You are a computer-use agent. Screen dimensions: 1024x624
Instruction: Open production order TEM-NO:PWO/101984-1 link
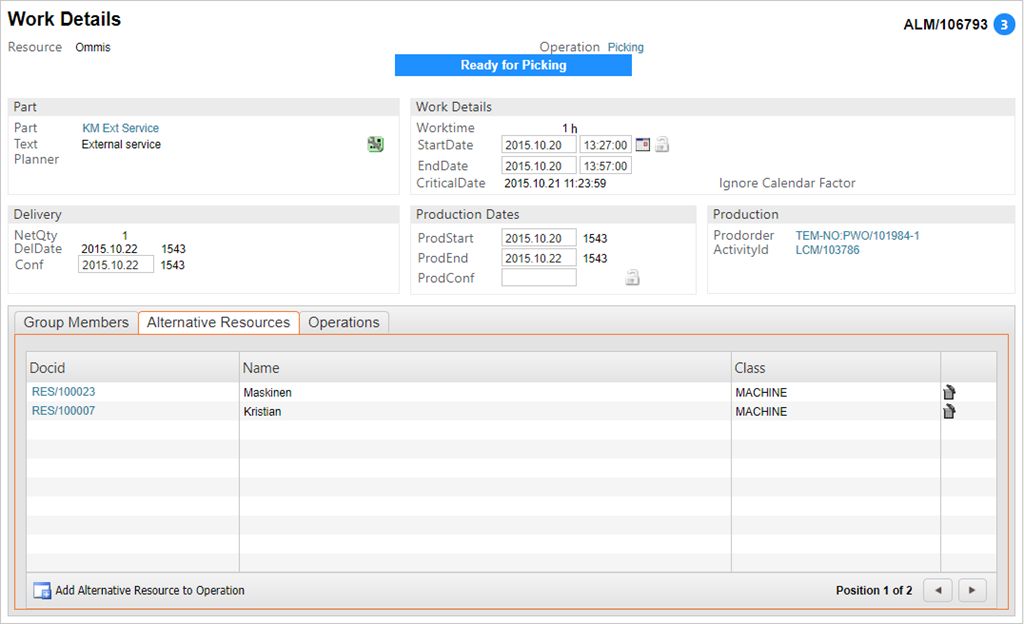click(857, 236)
